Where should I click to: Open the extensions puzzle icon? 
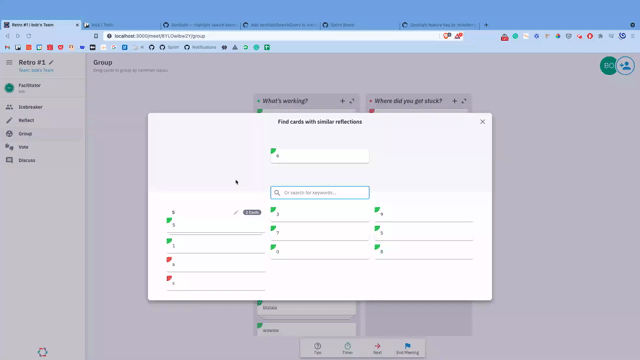[x=600, y=36]
